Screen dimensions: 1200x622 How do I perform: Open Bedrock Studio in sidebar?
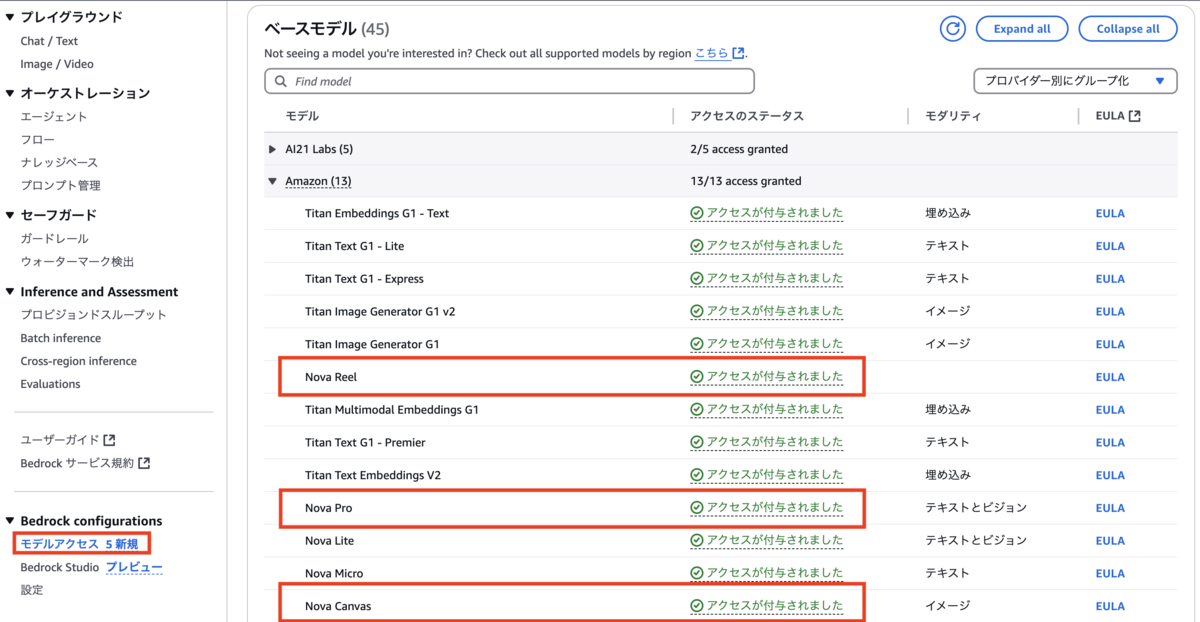click(59, 567)
